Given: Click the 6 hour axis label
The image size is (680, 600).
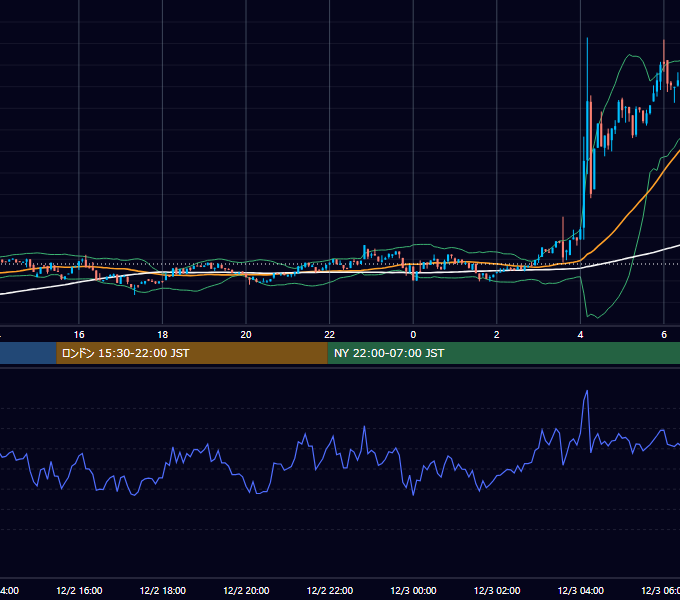Looking at the screenshot, I should (664, 335).
